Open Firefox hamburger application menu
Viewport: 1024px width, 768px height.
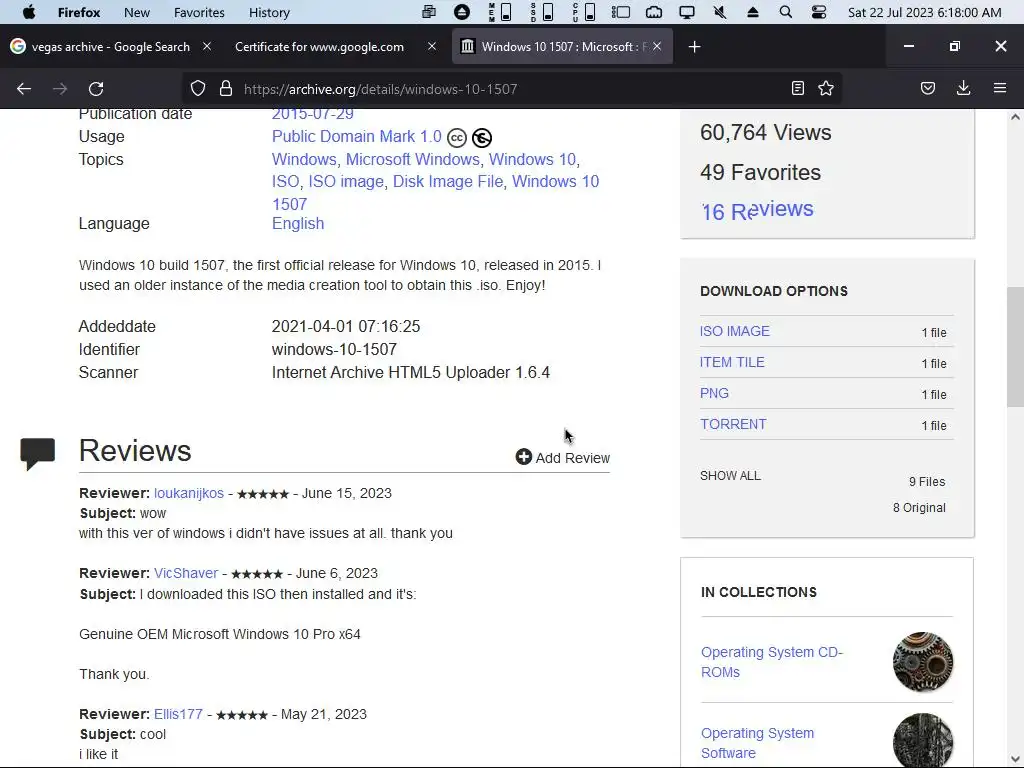pyautogui.click(x=1000, y=88)
